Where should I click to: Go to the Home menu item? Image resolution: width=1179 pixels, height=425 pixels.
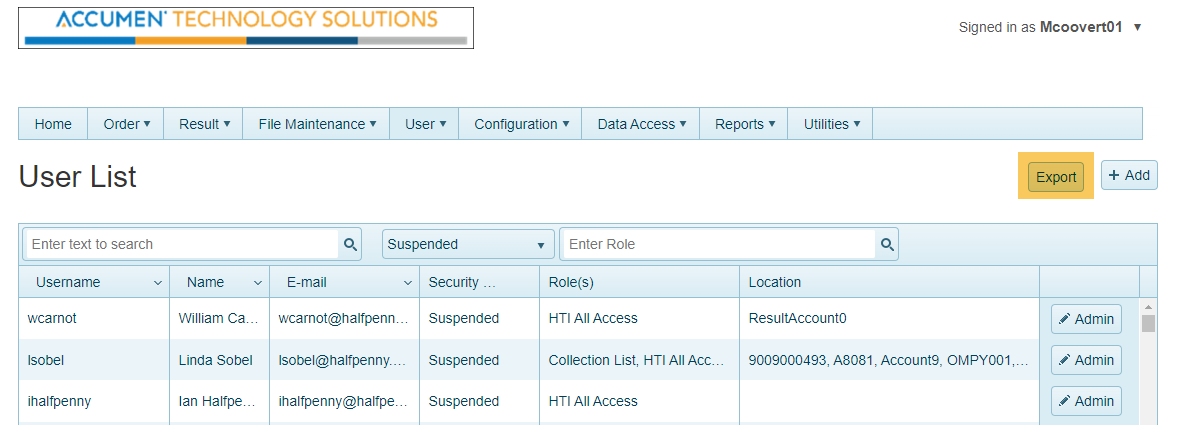[x=53, y=124]
